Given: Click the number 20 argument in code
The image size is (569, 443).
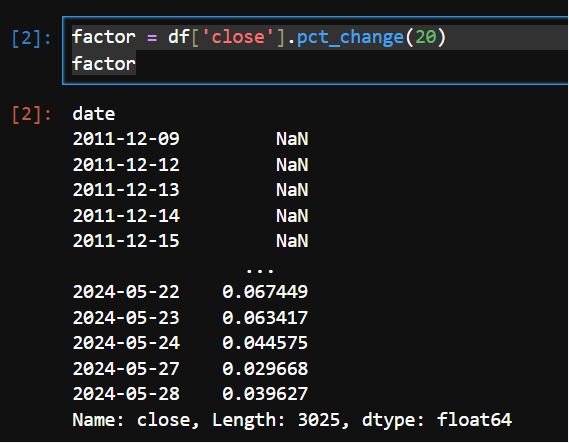Looking at the screenshot, I should pyautogui.click(x=425, y=37).
